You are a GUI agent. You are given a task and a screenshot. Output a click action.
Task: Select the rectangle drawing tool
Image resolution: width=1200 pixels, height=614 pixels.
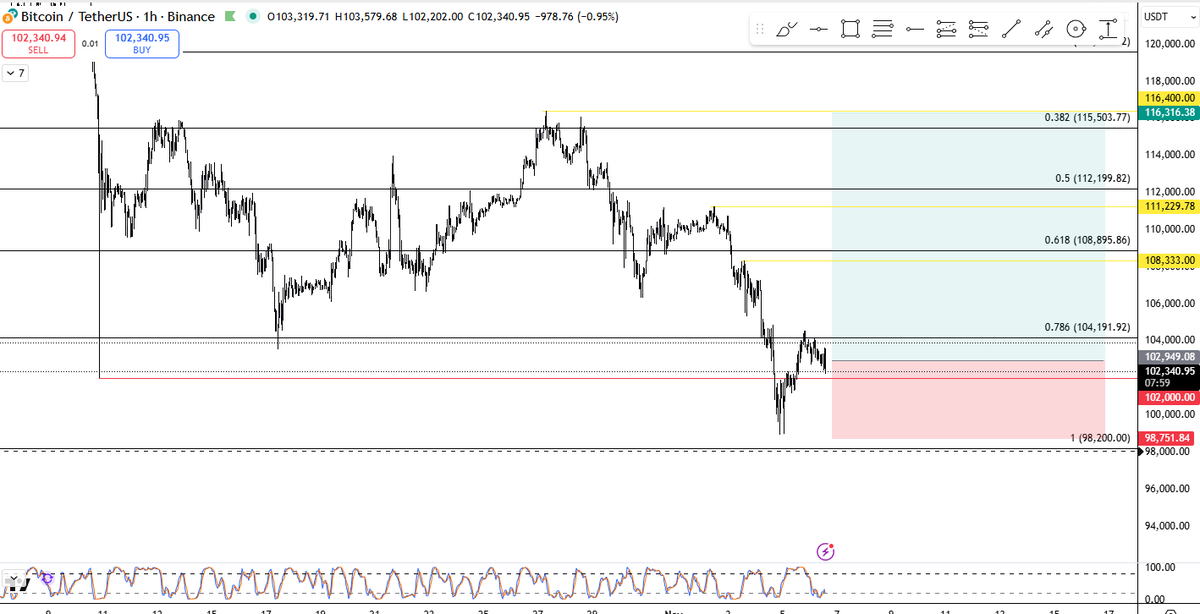[851, 29]
